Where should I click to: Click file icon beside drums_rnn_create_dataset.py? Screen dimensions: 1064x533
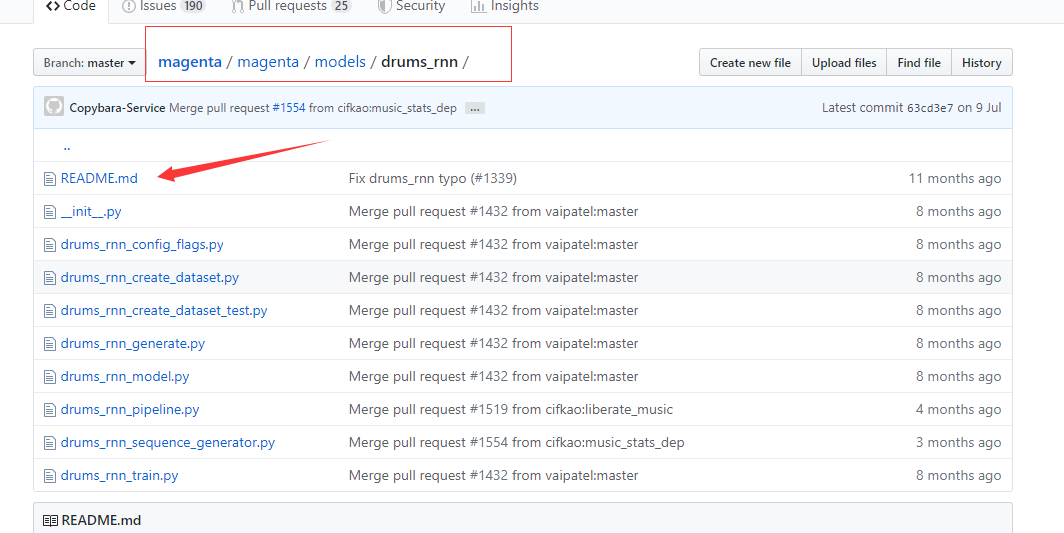click(x=50, y=278)
